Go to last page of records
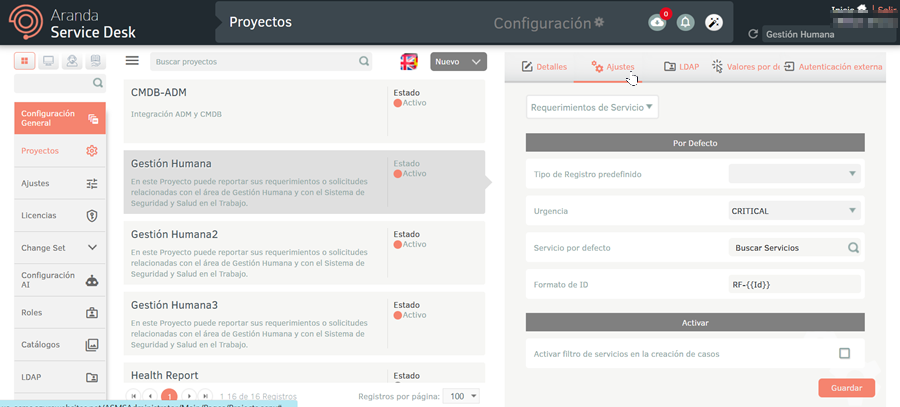Screen dimensions: 900x407 [x=205, y=396]
